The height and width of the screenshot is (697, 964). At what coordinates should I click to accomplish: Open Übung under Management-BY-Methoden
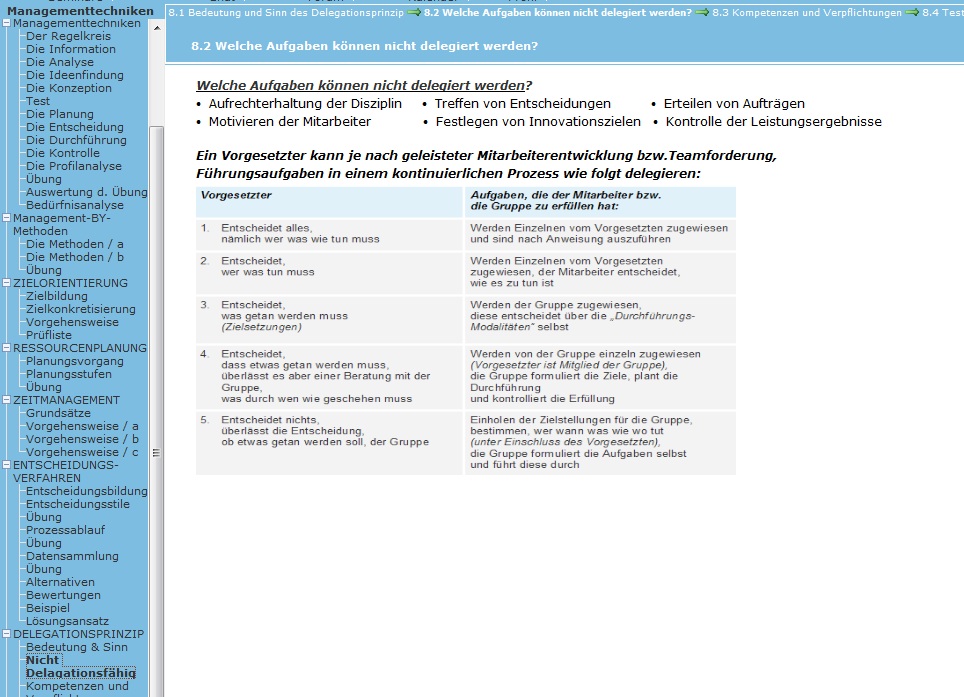click(44, 270)
